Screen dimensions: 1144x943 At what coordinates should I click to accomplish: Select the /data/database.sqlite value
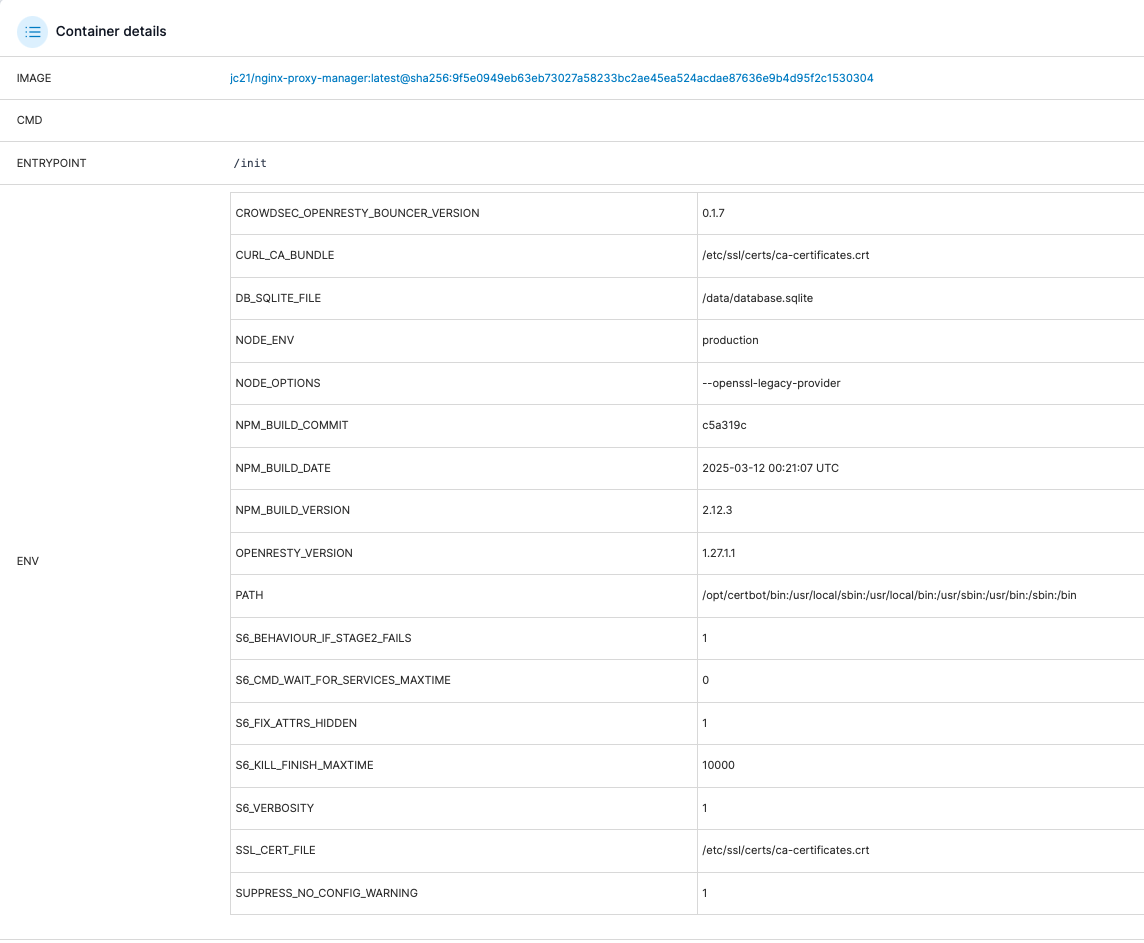757,298
